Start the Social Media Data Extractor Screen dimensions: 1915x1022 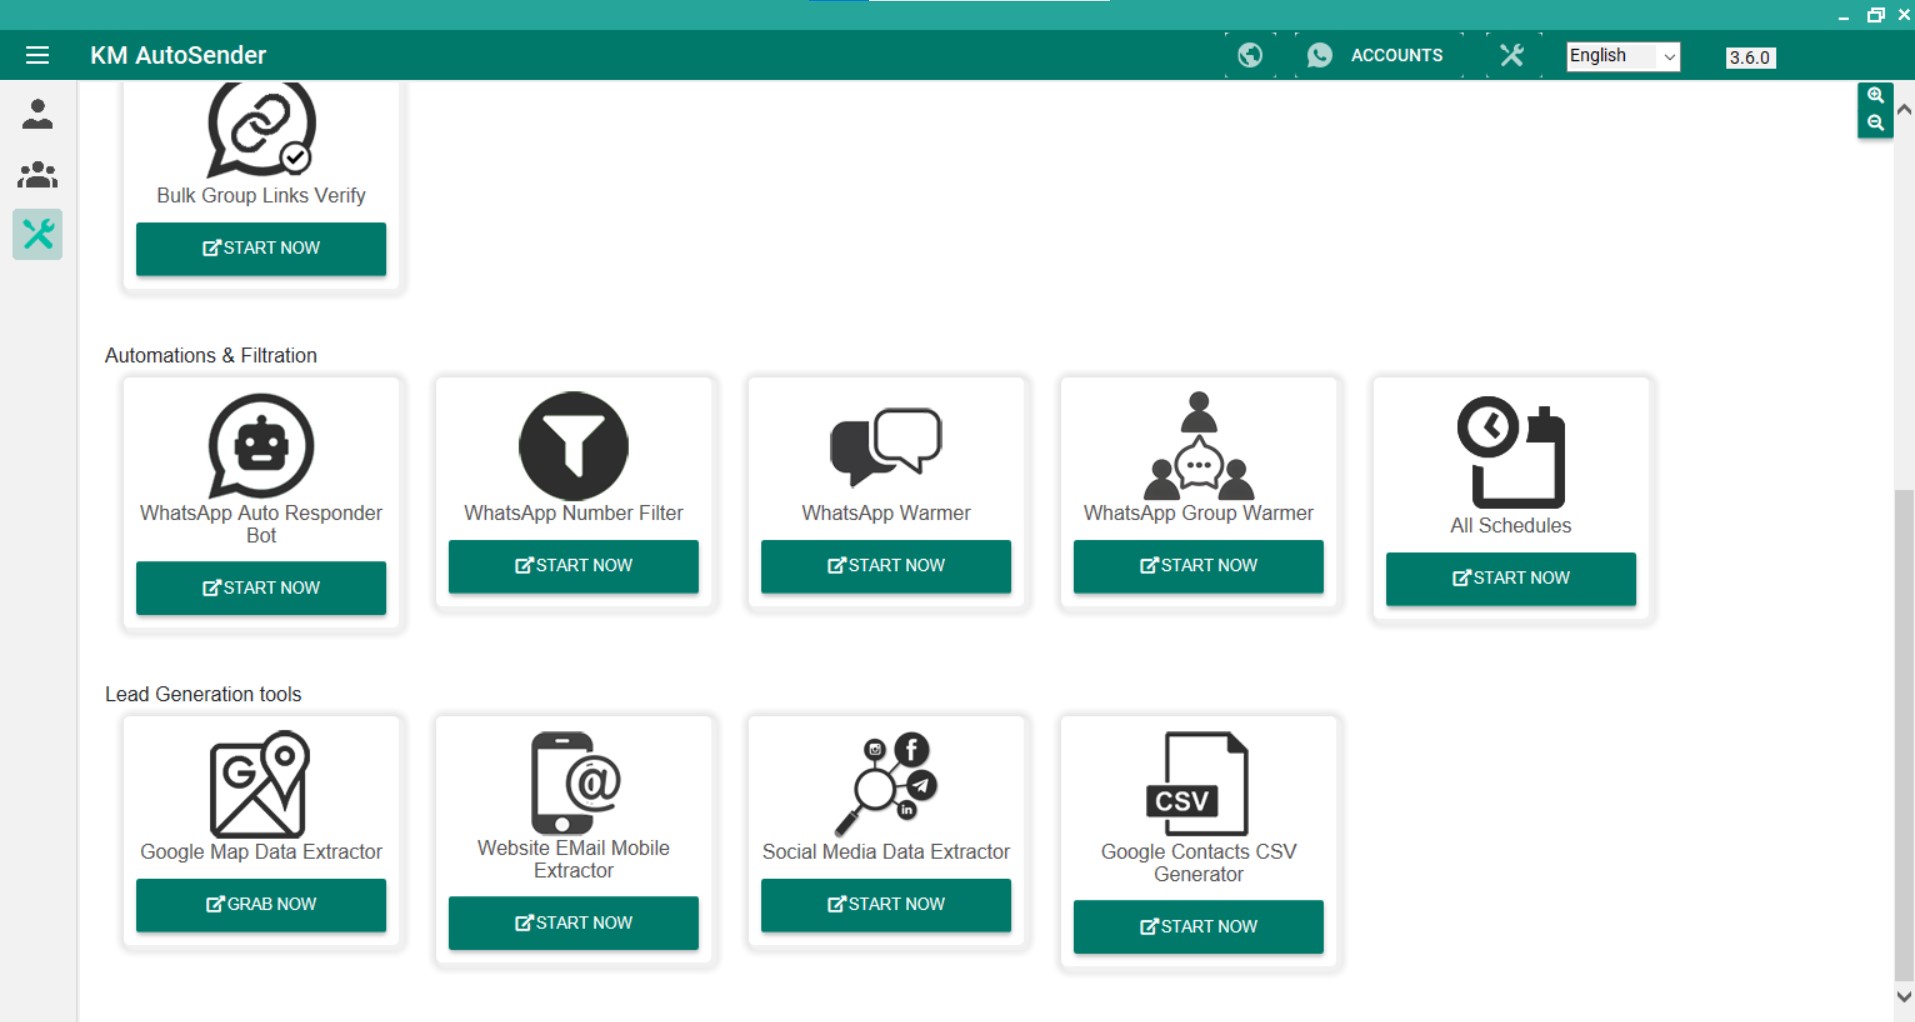pos(885,904)
